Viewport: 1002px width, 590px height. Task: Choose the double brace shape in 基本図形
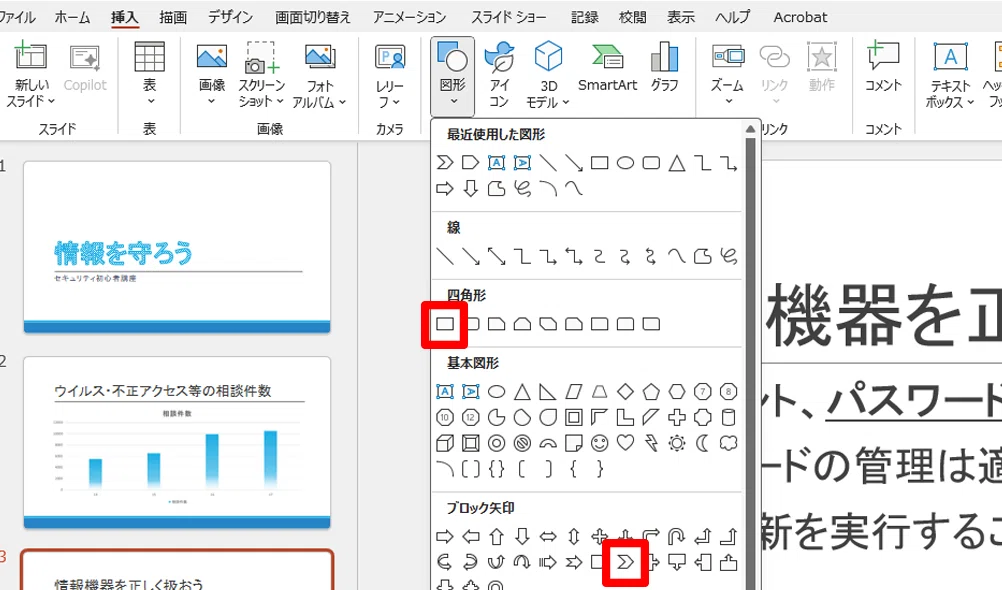click(496, 469)
